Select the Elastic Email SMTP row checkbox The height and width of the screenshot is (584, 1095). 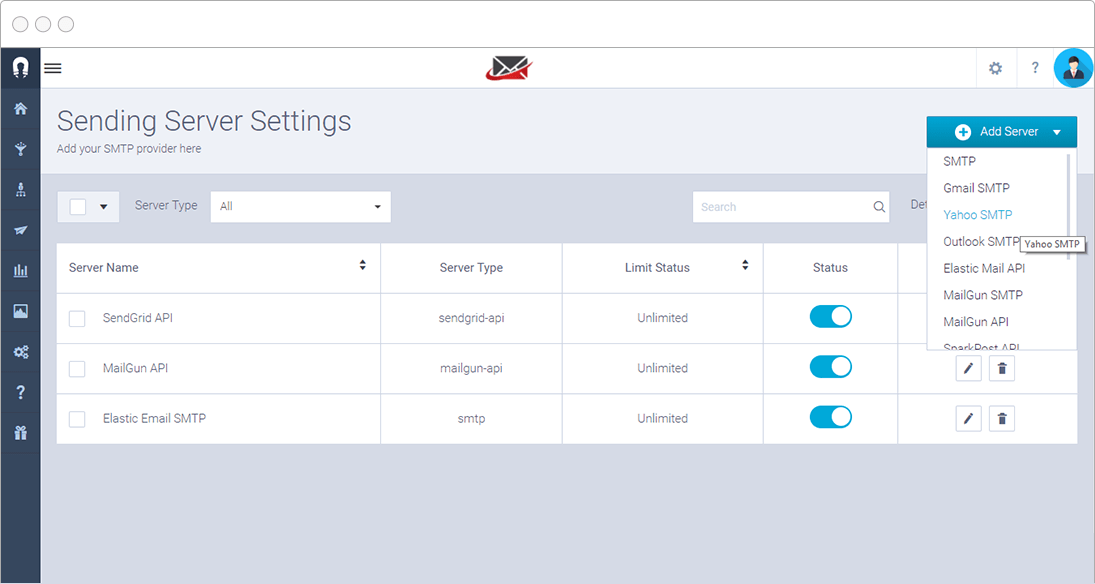click(77, 419)
